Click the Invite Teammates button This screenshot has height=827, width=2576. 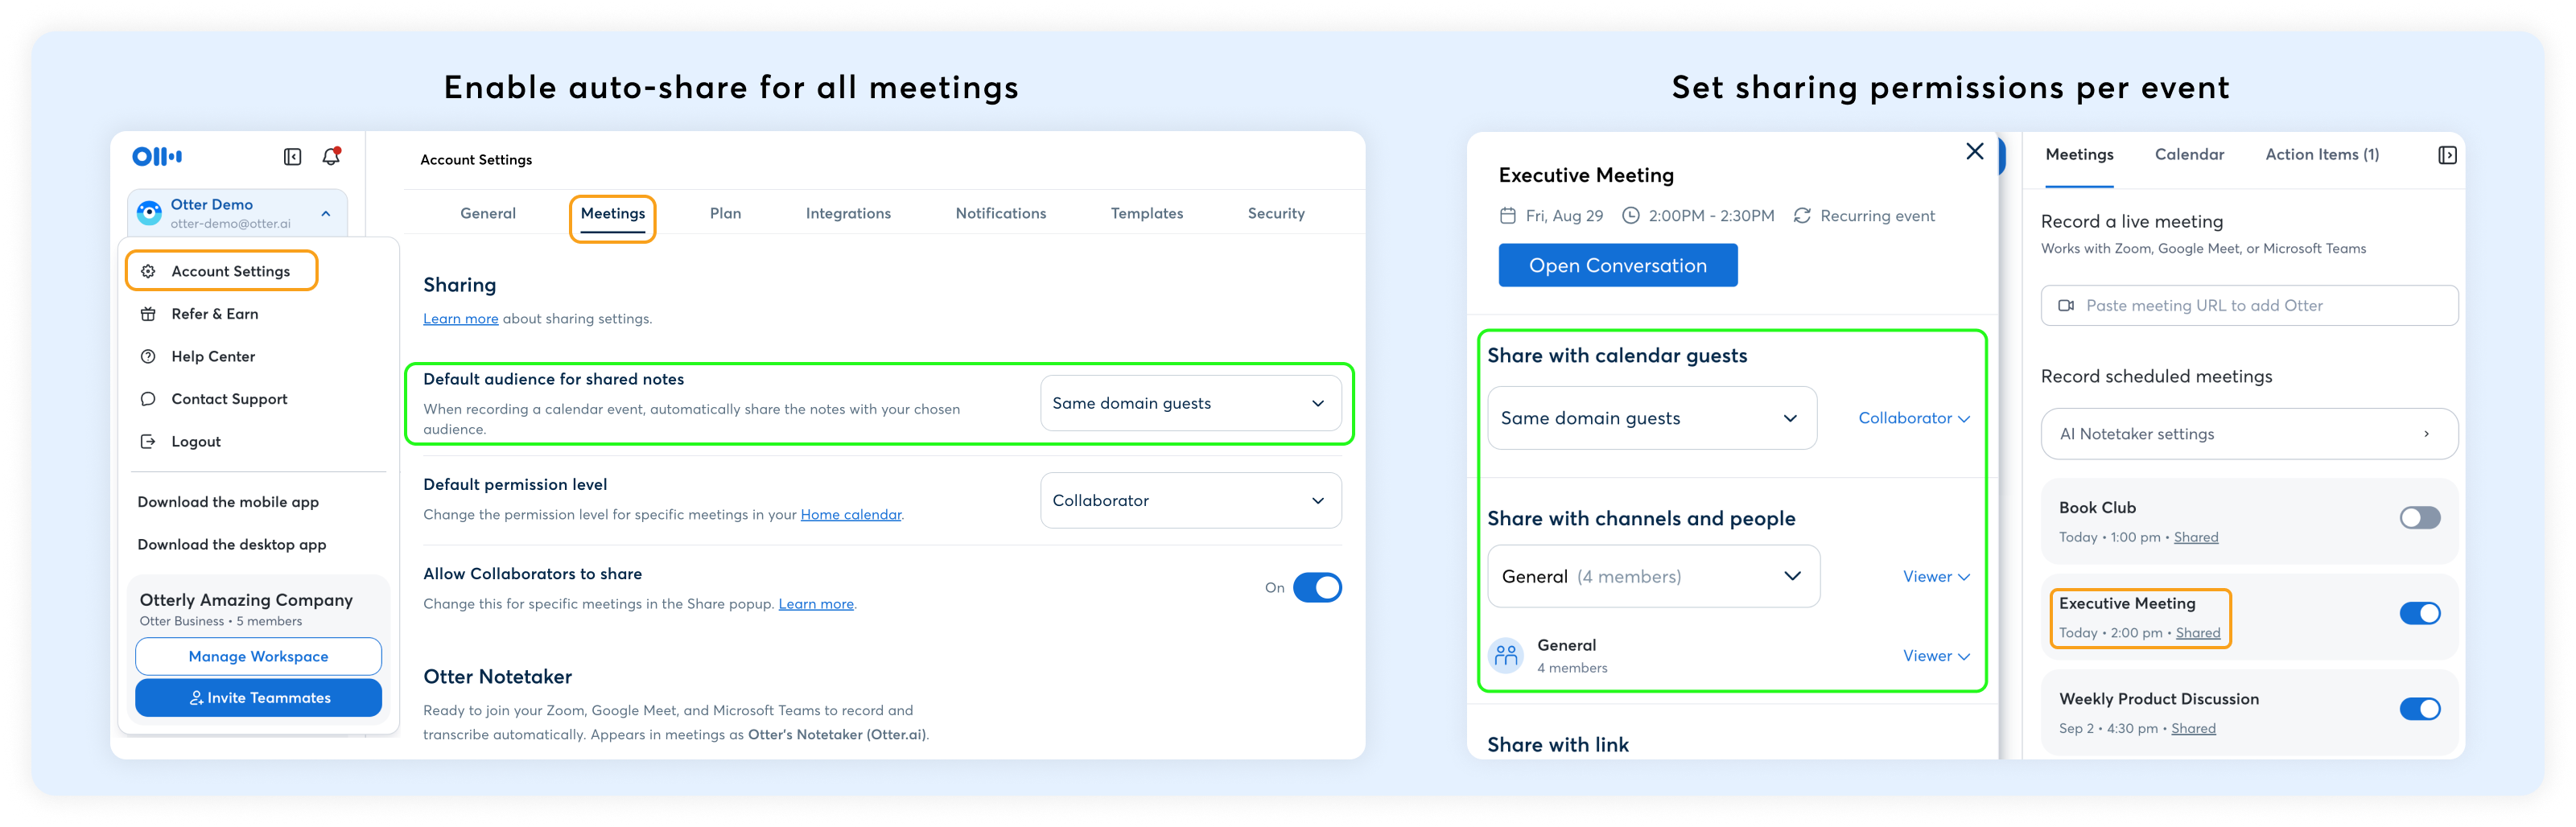[258, 697]
